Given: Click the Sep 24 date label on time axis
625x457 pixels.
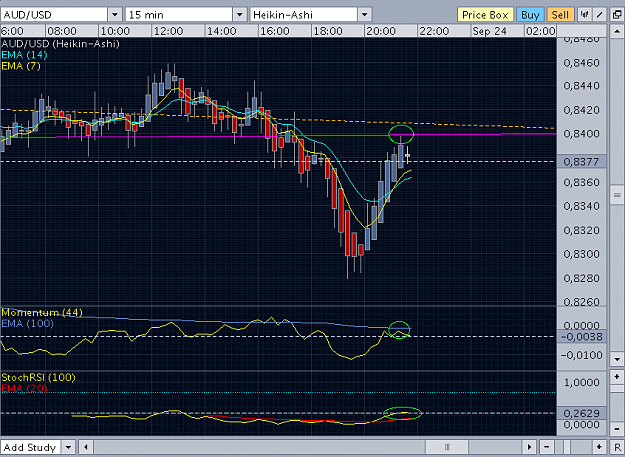Looking at the screenshot, I should pos(489,31).
